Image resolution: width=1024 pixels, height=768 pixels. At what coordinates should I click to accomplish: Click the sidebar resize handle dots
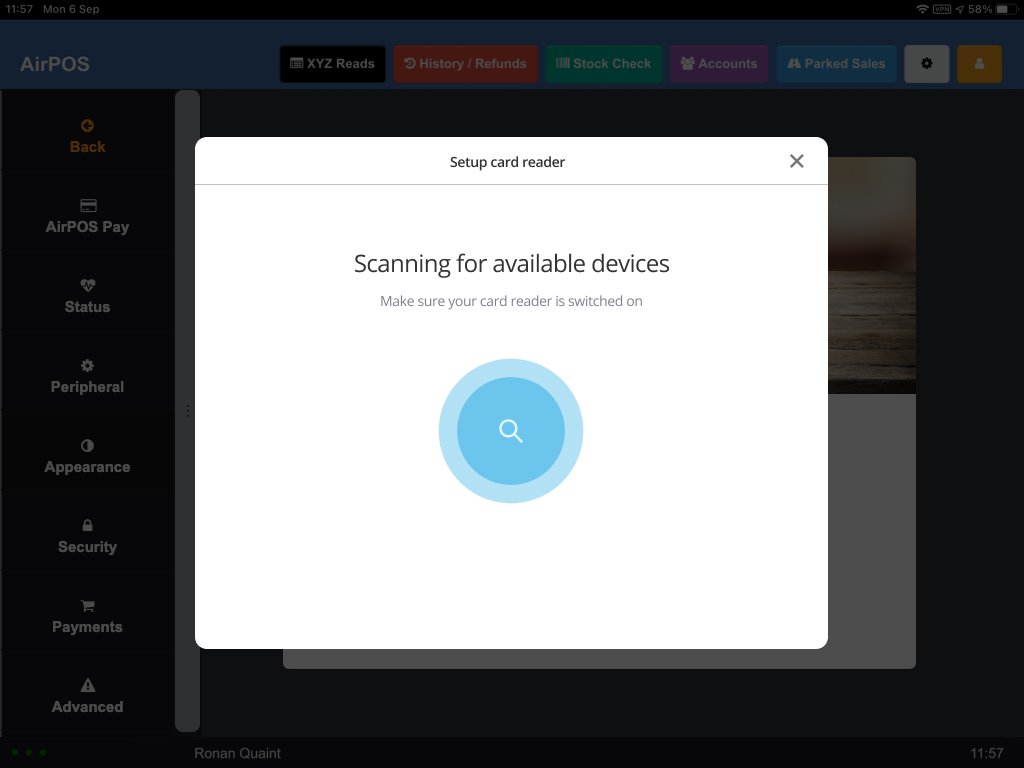point(187,410)
